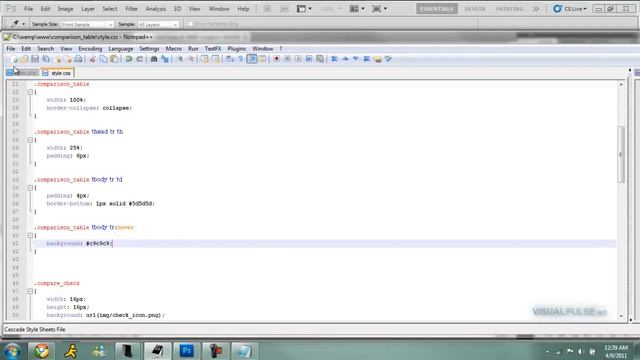Screen dimensions: 640x360
Task: Collapse the tbody tr:hover fold on line 40
Action: [x=30, y=236]
